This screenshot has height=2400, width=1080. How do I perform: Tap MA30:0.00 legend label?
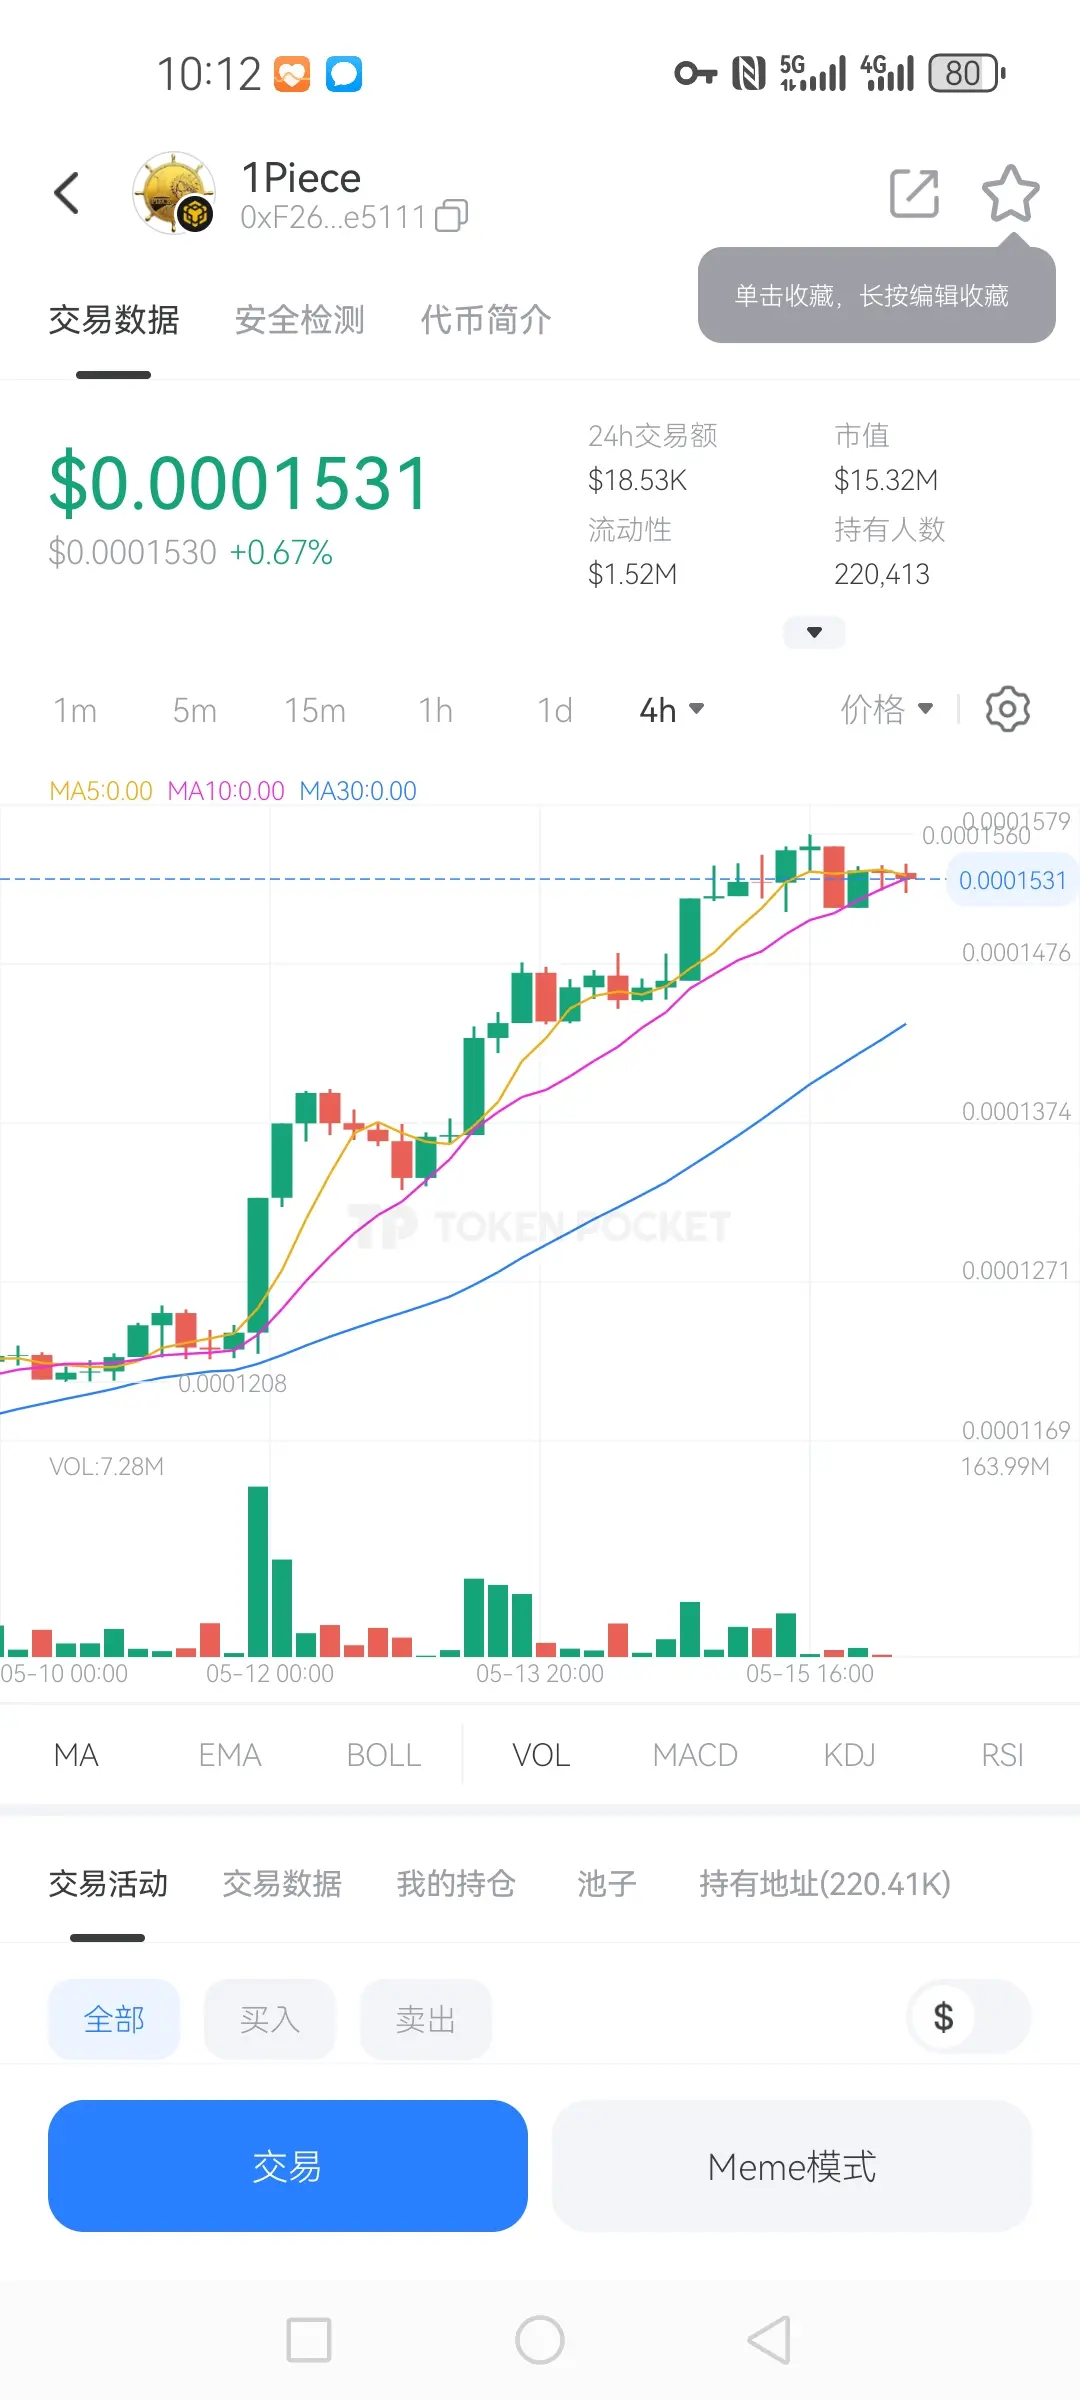[358, 791]
